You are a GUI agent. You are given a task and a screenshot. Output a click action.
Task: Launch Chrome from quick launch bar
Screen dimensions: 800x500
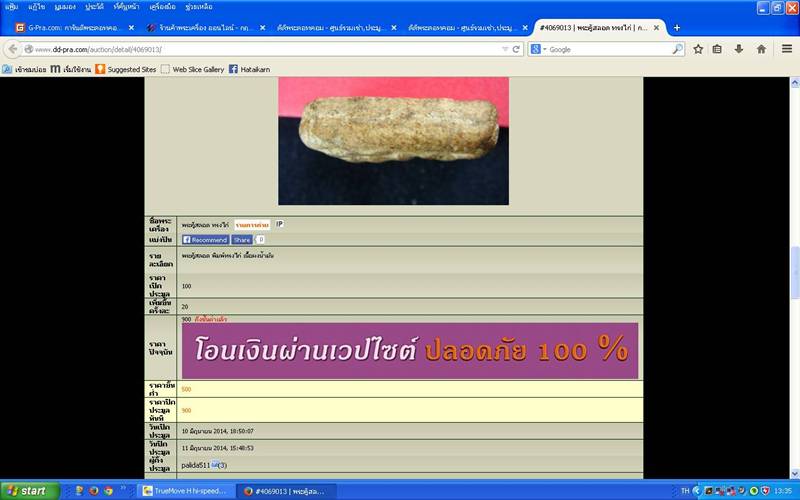click(x=108, y=491)
